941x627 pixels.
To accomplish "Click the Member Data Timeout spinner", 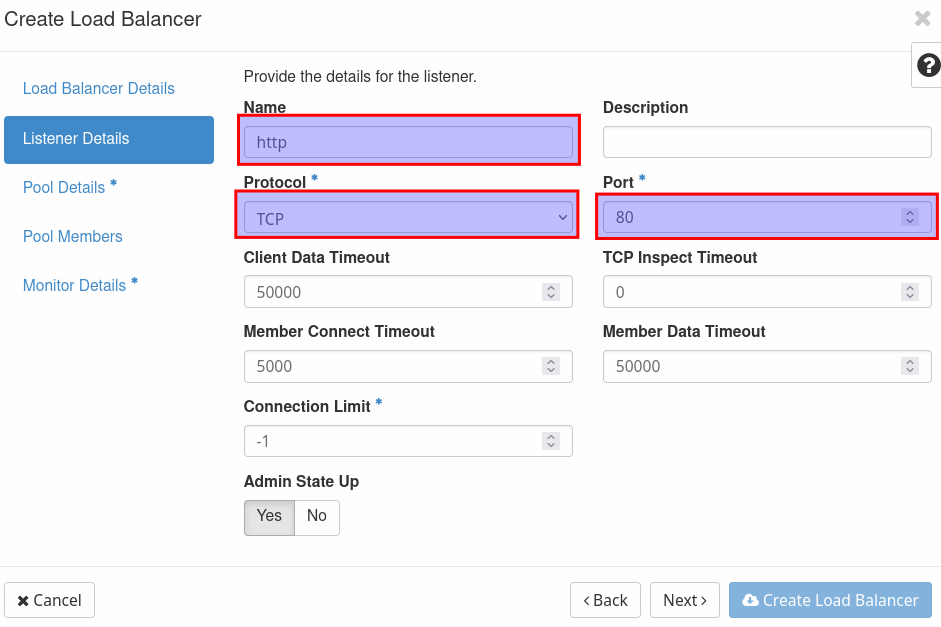I will 909,366.
